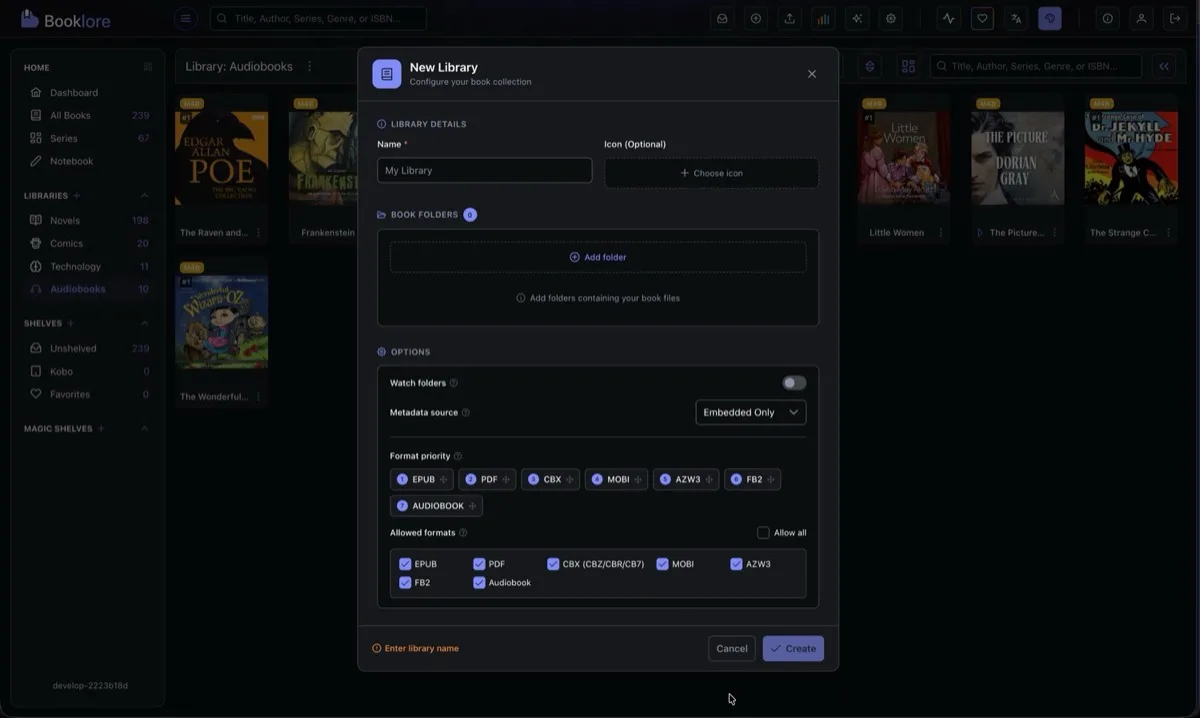Click the grid view icon in library header
This screenshot has width=1200, height=718.
908,66
